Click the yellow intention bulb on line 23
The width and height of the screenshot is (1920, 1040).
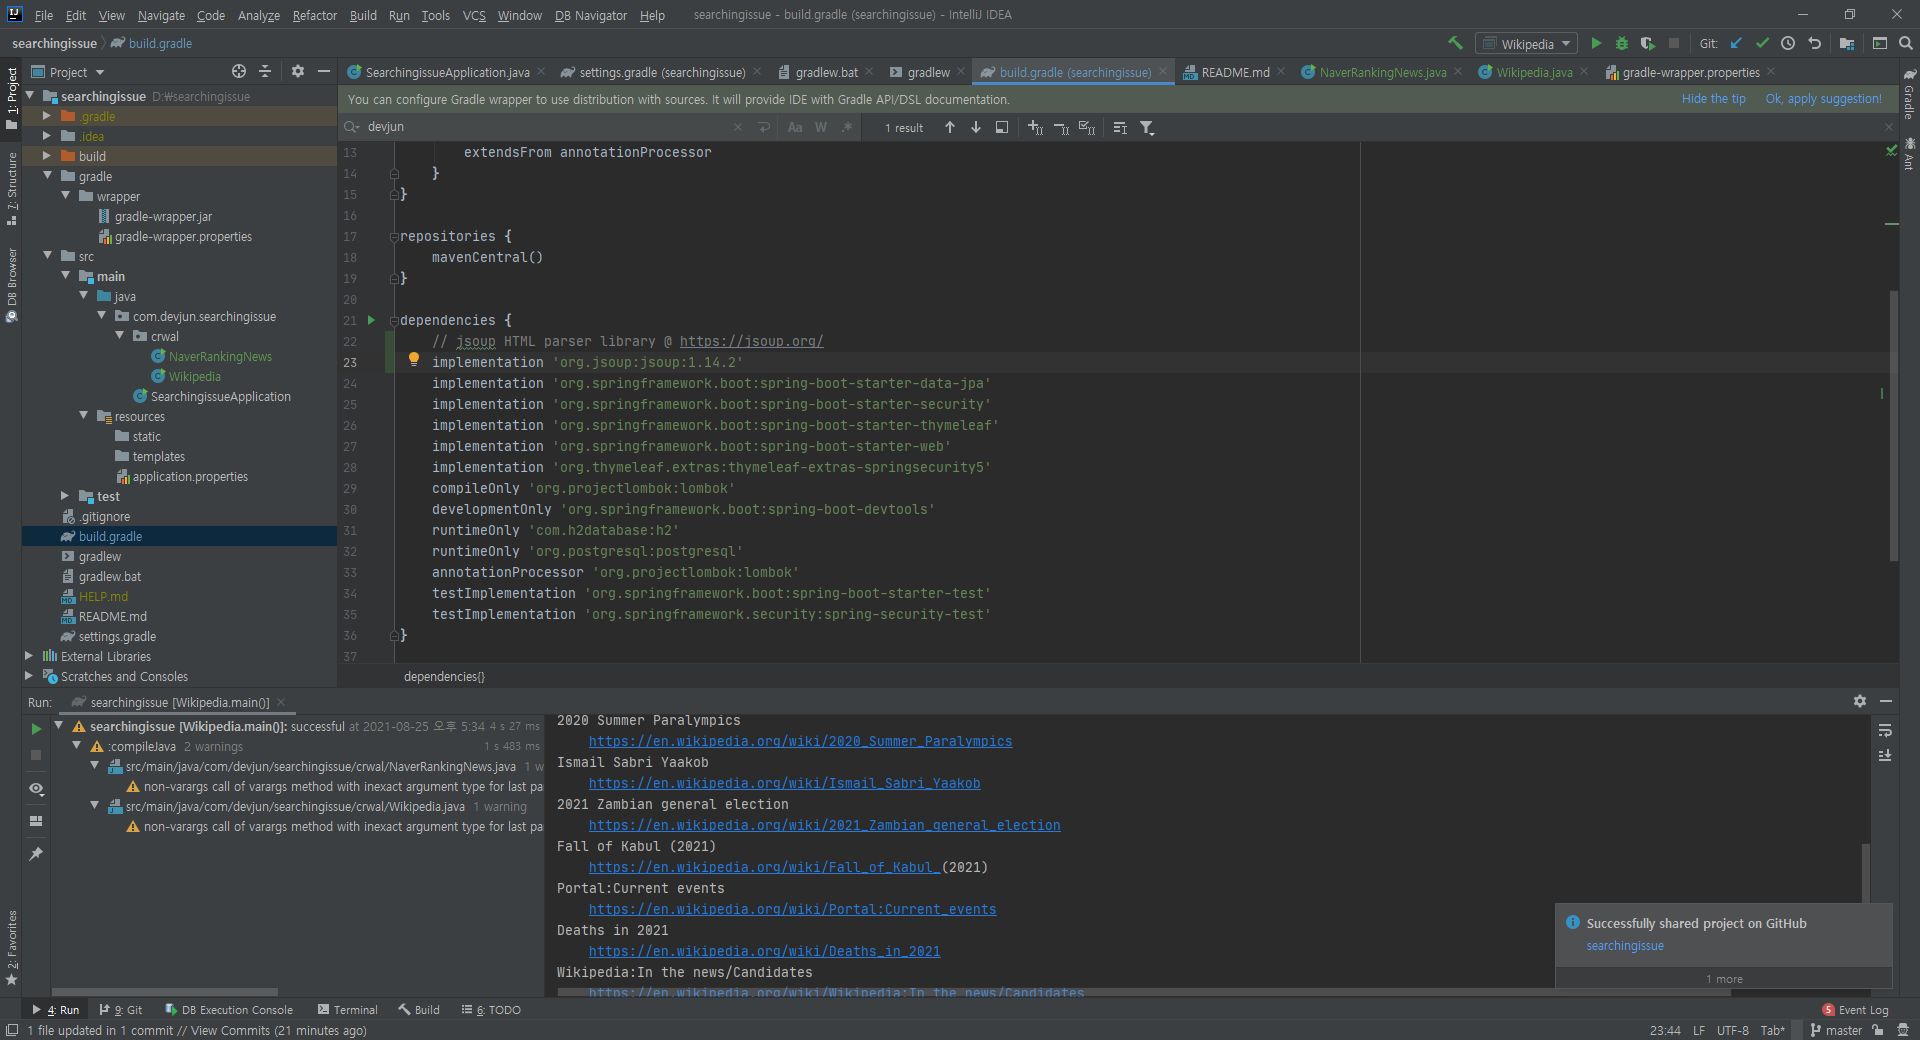point(413,359)
